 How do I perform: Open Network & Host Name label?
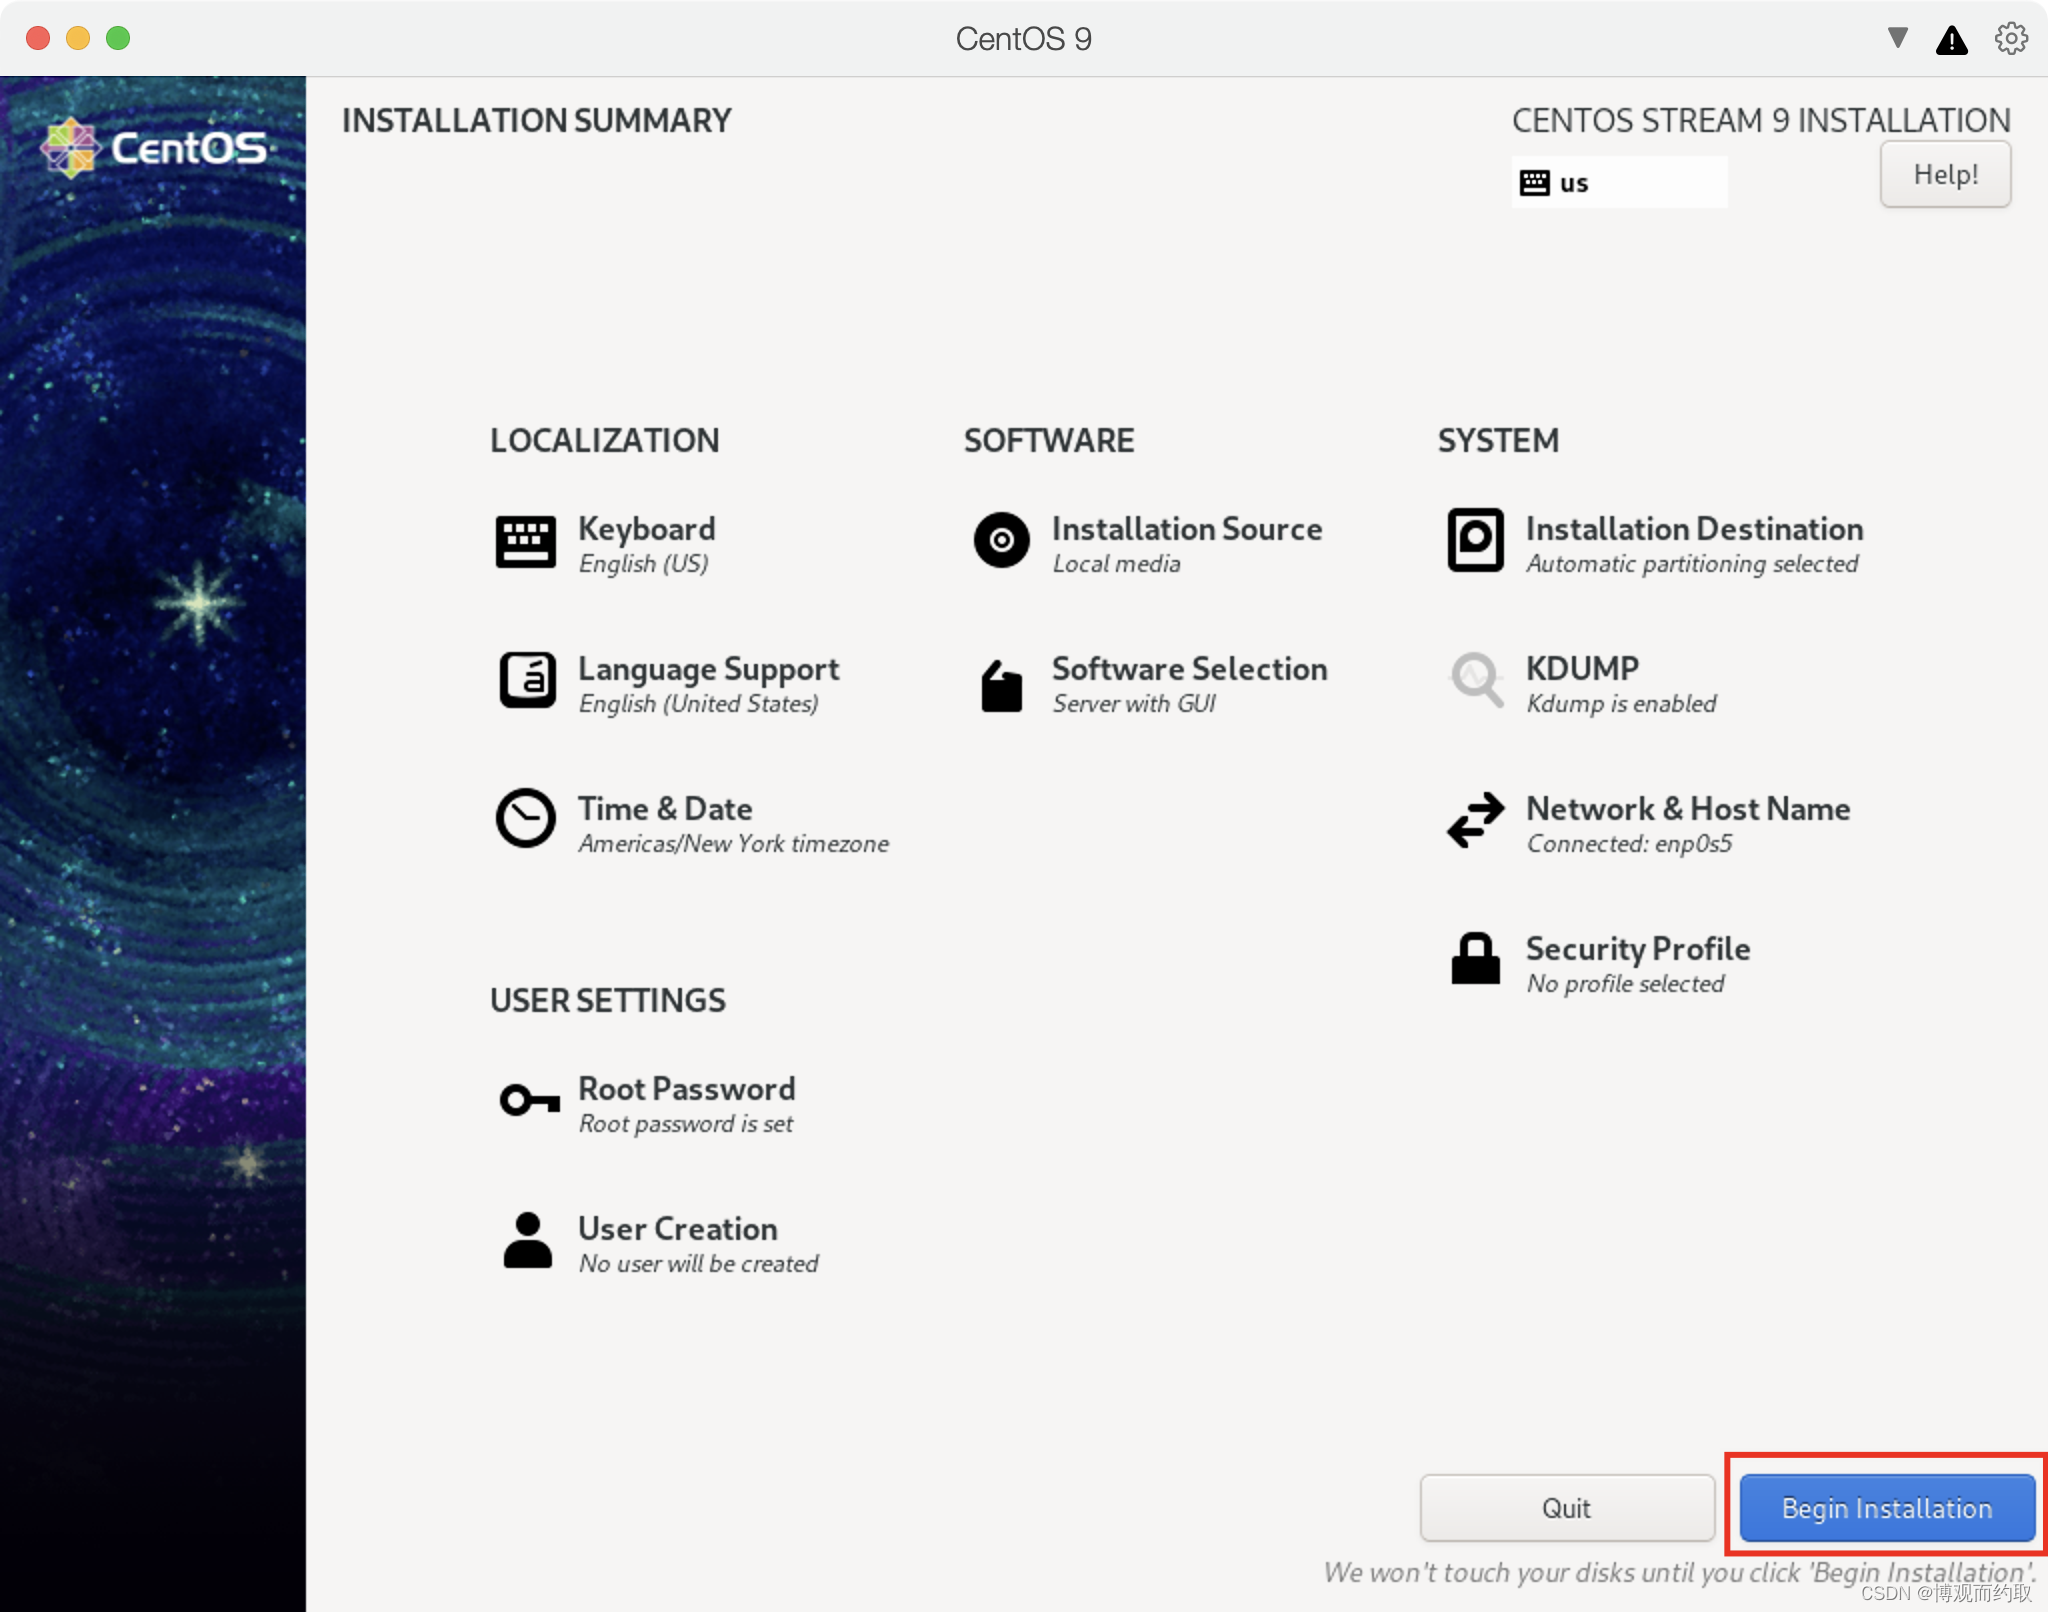(1688, 808)
